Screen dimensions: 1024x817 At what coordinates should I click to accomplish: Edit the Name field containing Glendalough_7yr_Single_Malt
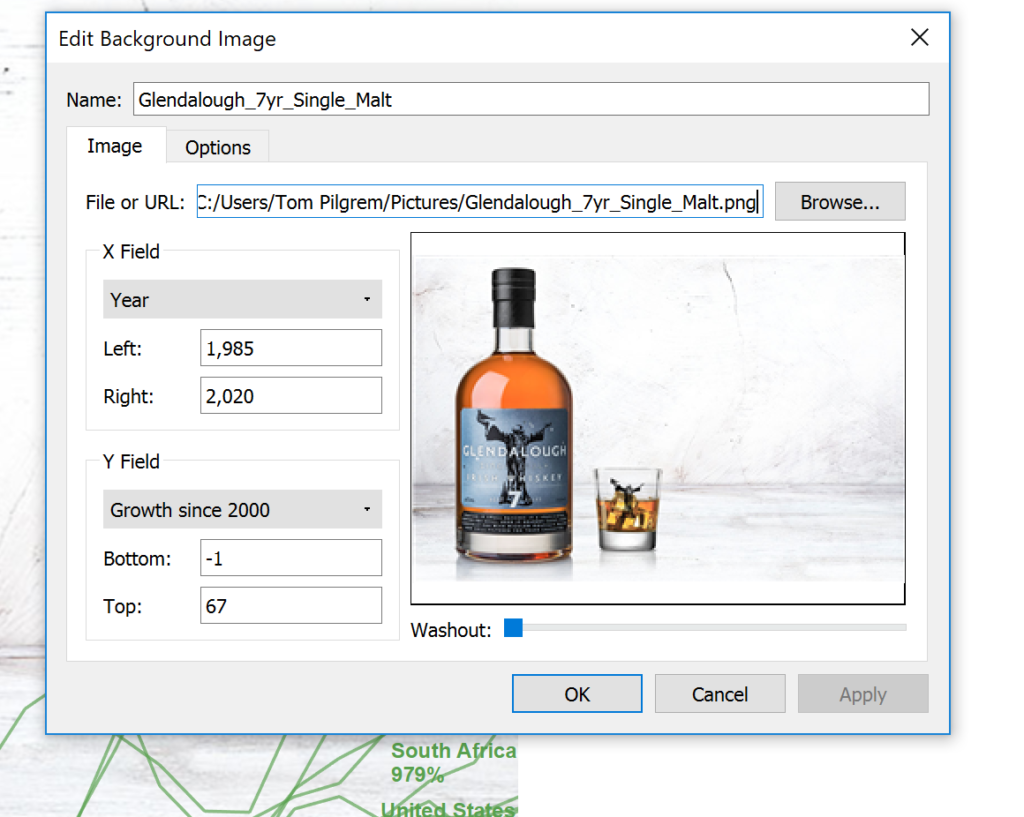click(x=531, y=99)
